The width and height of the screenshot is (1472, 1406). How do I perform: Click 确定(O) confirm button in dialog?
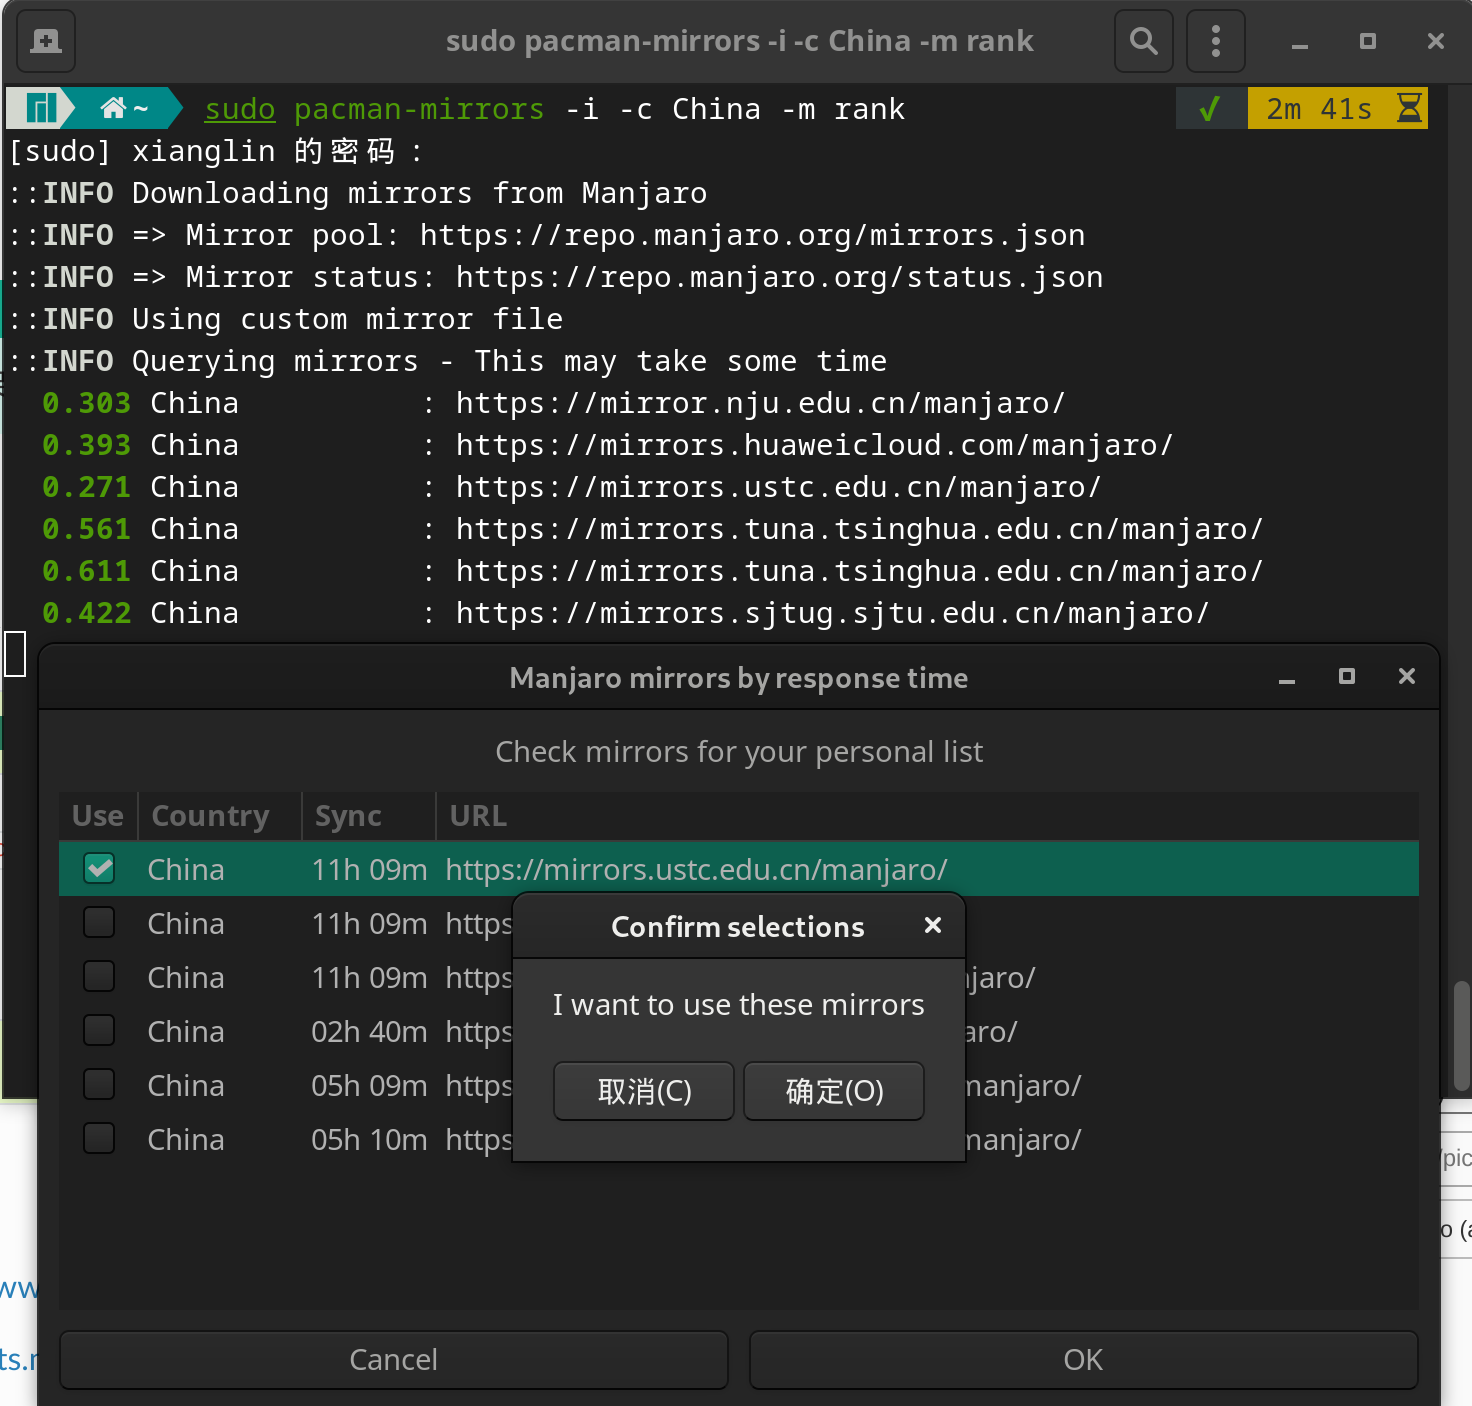pyautogui.click(x=834, y=1091)
